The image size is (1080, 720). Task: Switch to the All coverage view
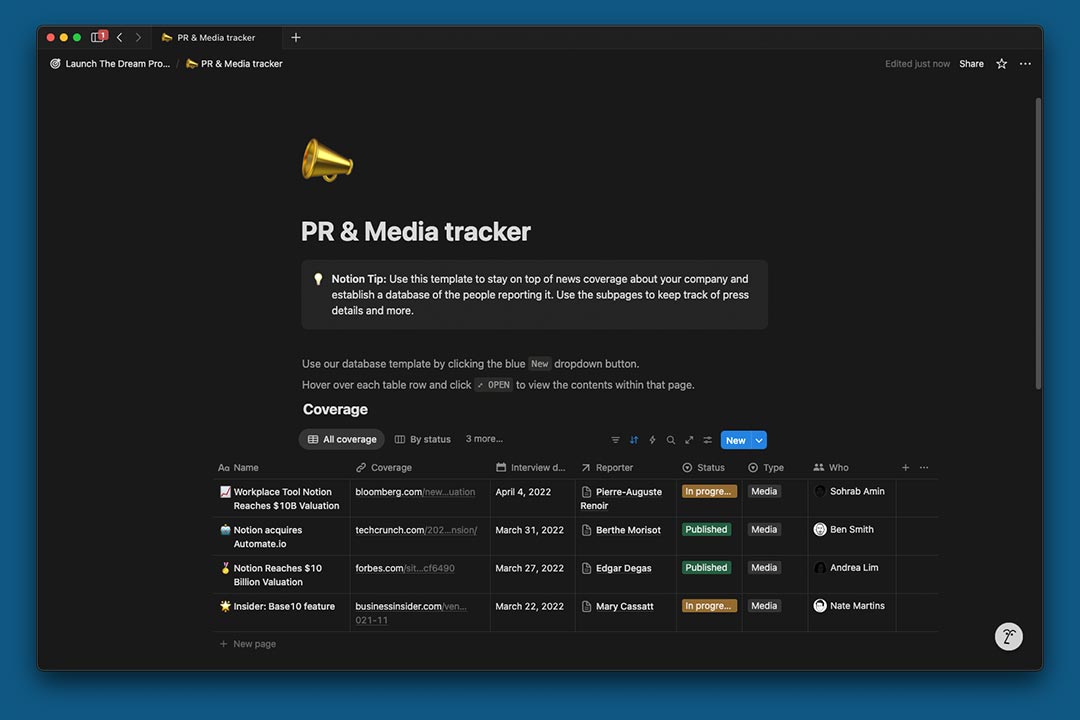tap(342, 440)
